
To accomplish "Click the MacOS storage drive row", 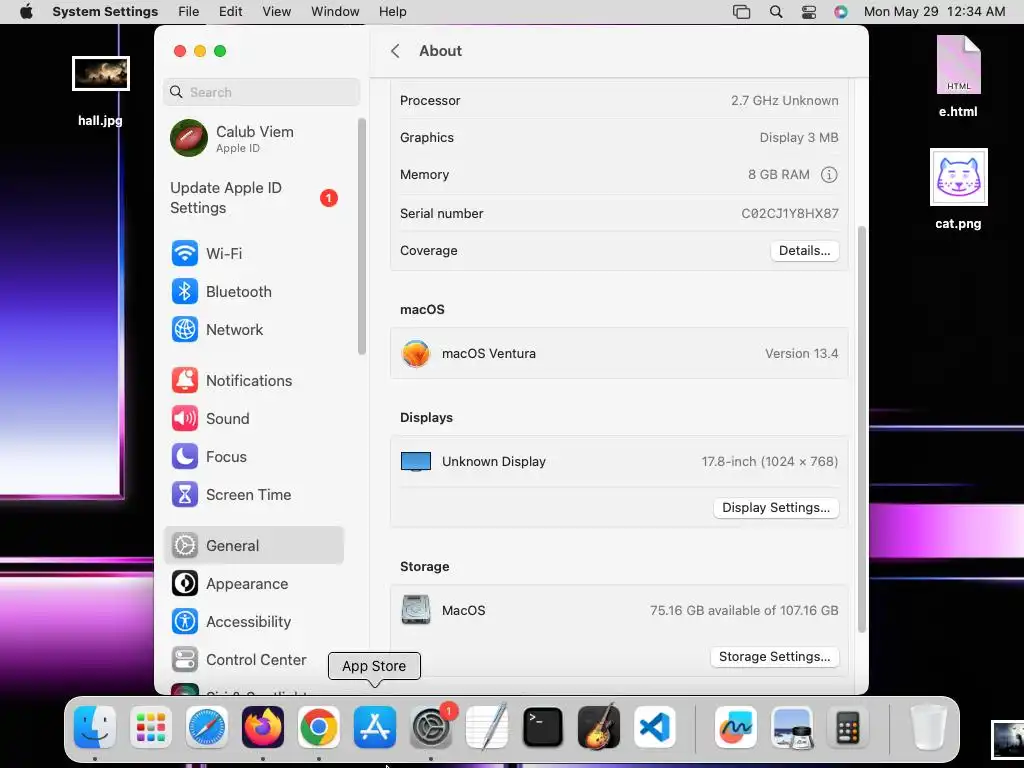I will 619,610.
